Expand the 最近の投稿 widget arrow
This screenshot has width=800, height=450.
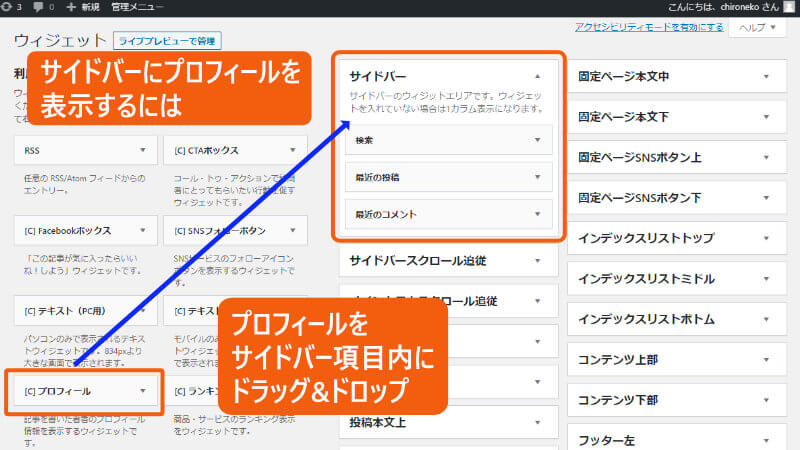[x=537, y=177]
